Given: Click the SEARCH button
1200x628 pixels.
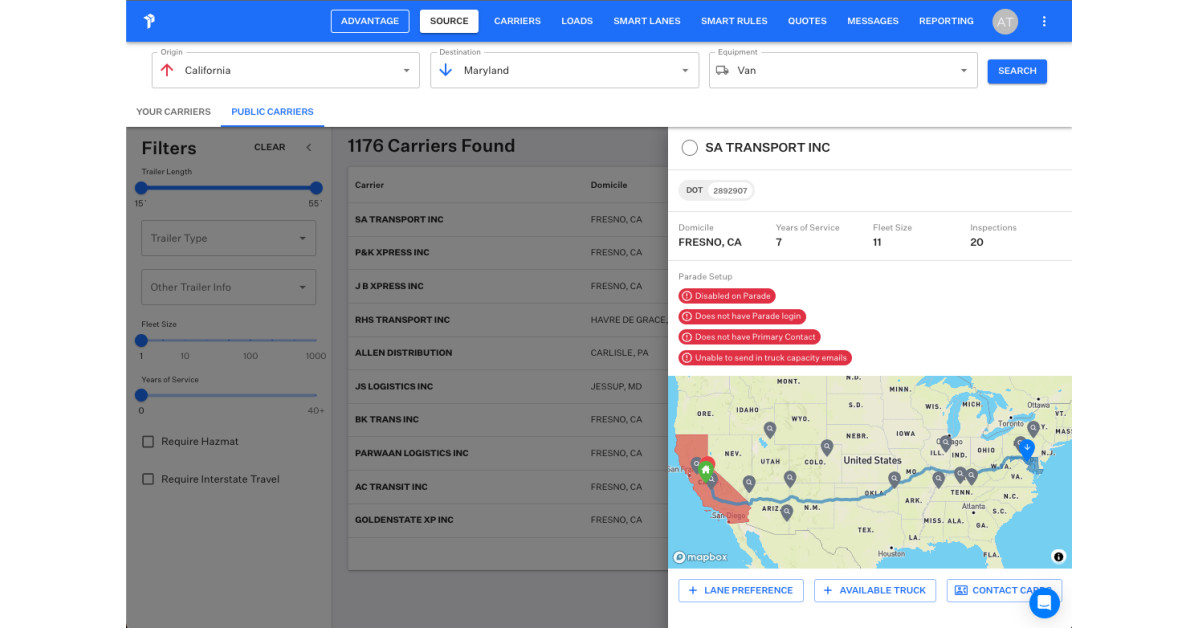Looking at the screenshot, I should (x=1017, y=71).
